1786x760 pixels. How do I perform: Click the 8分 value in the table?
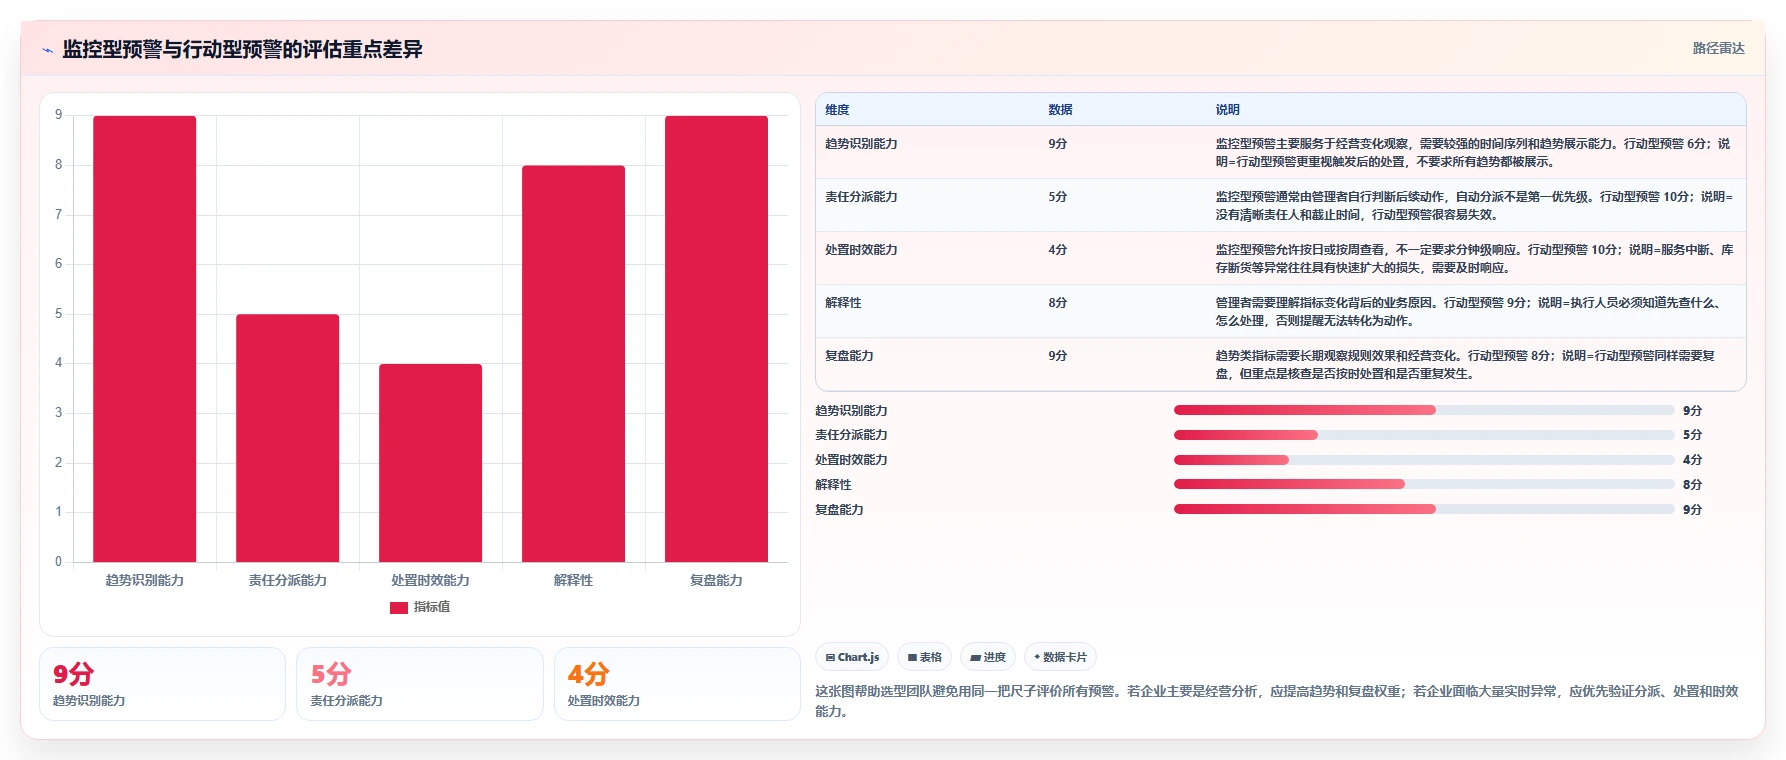point(1058,303)
